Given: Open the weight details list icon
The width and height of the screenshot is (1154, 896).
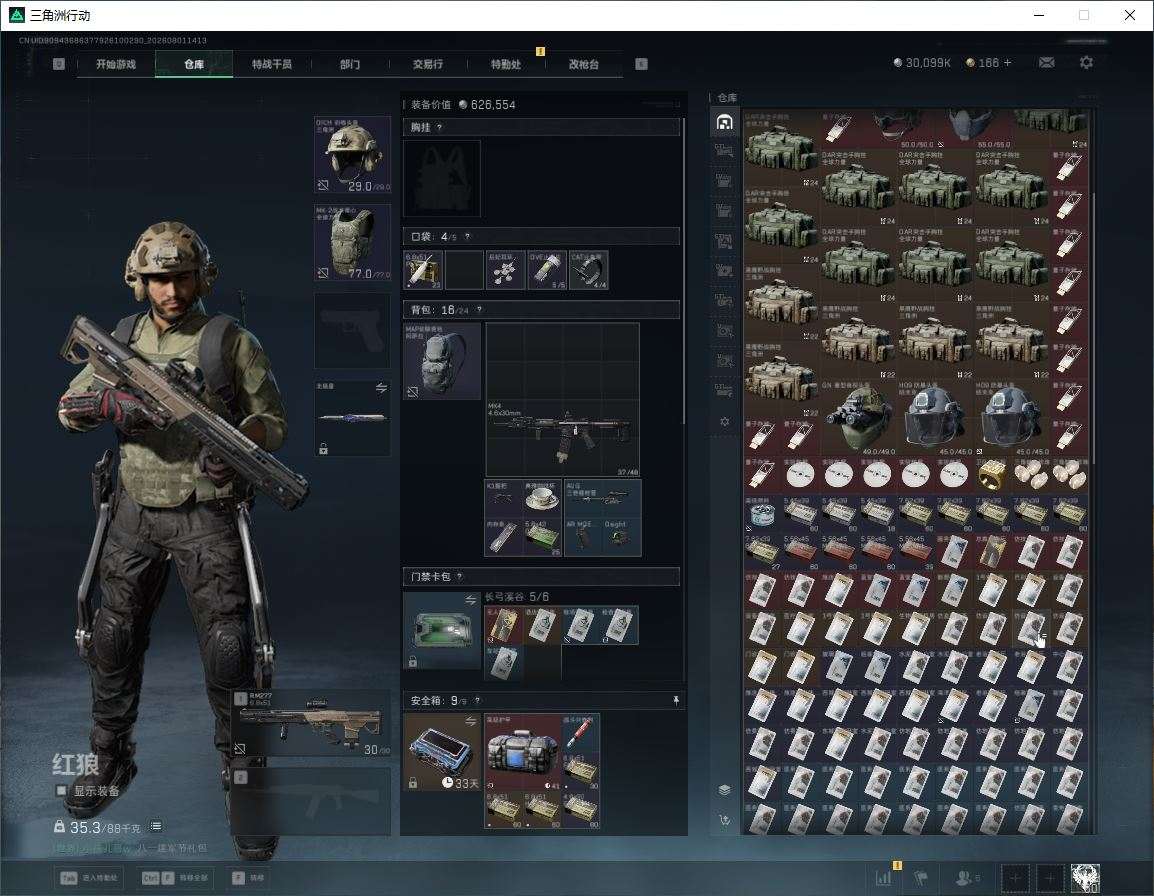Looking at the screenshot, I should [x=156, y=826].
